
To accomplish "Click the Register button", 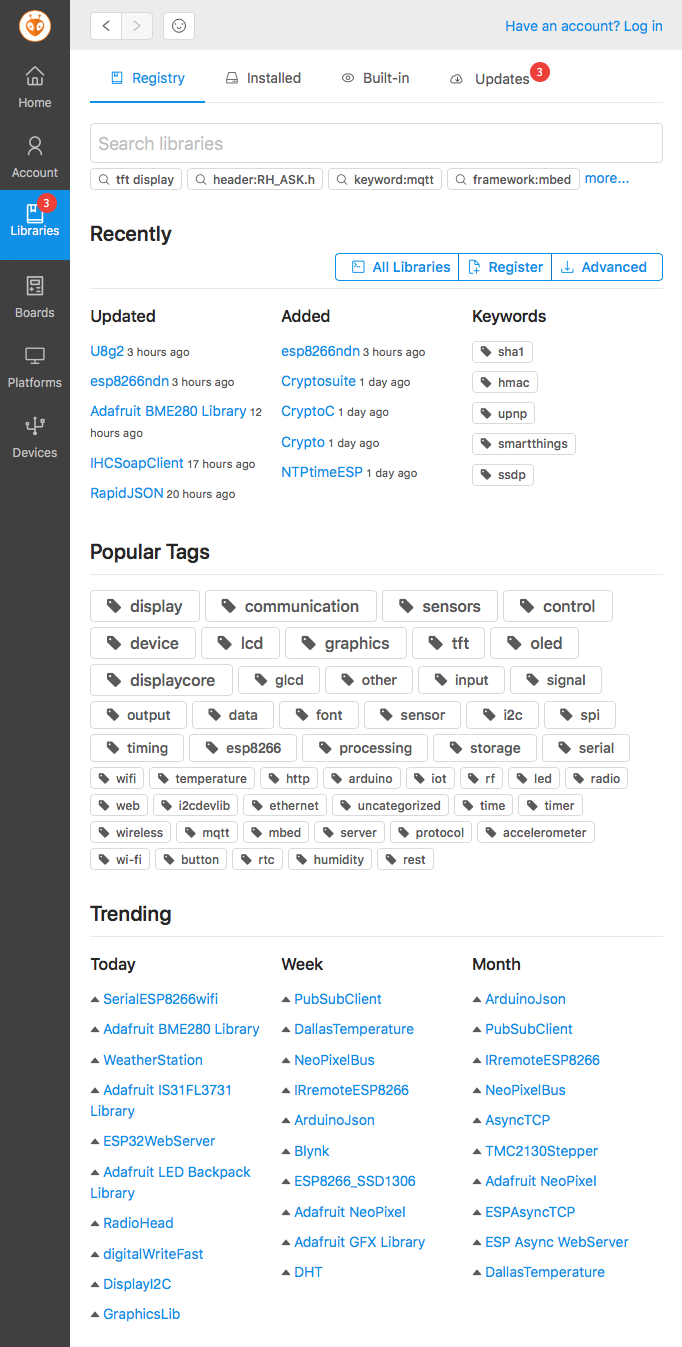I will (505, 267).
